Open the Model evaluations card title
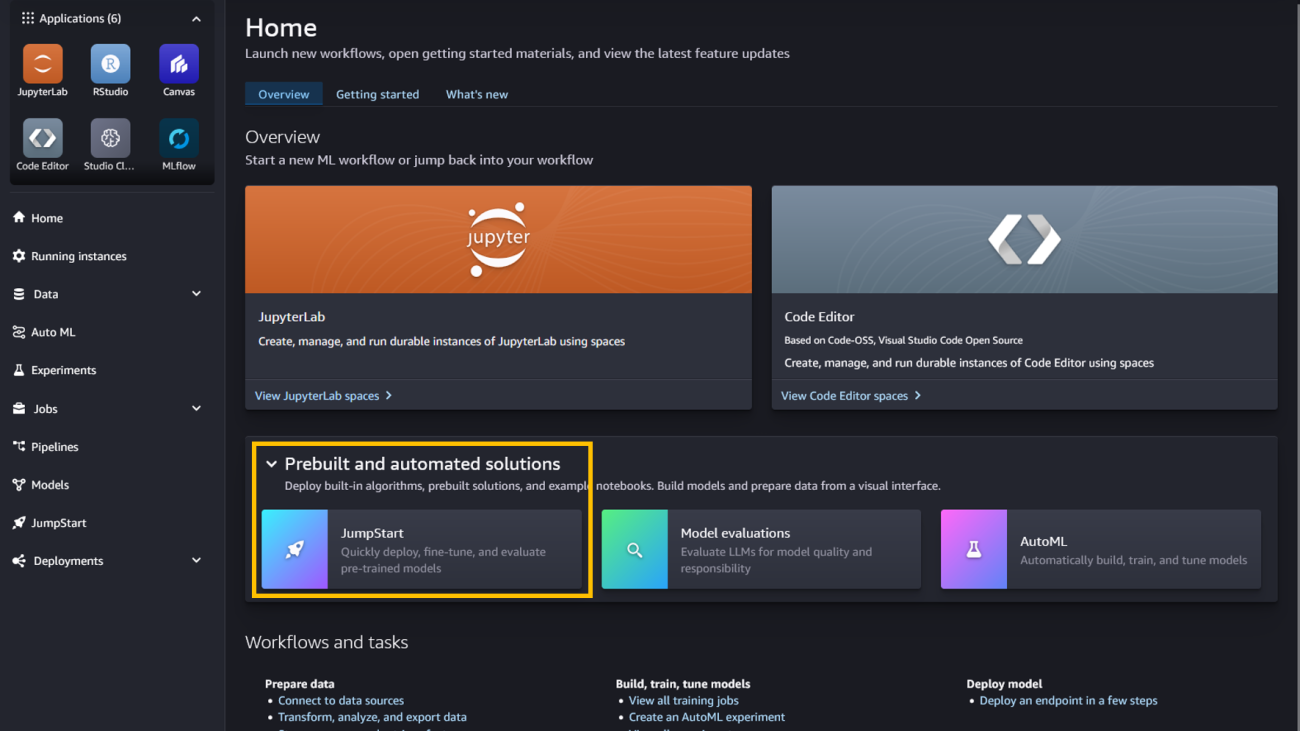 (x=735, y=533)
